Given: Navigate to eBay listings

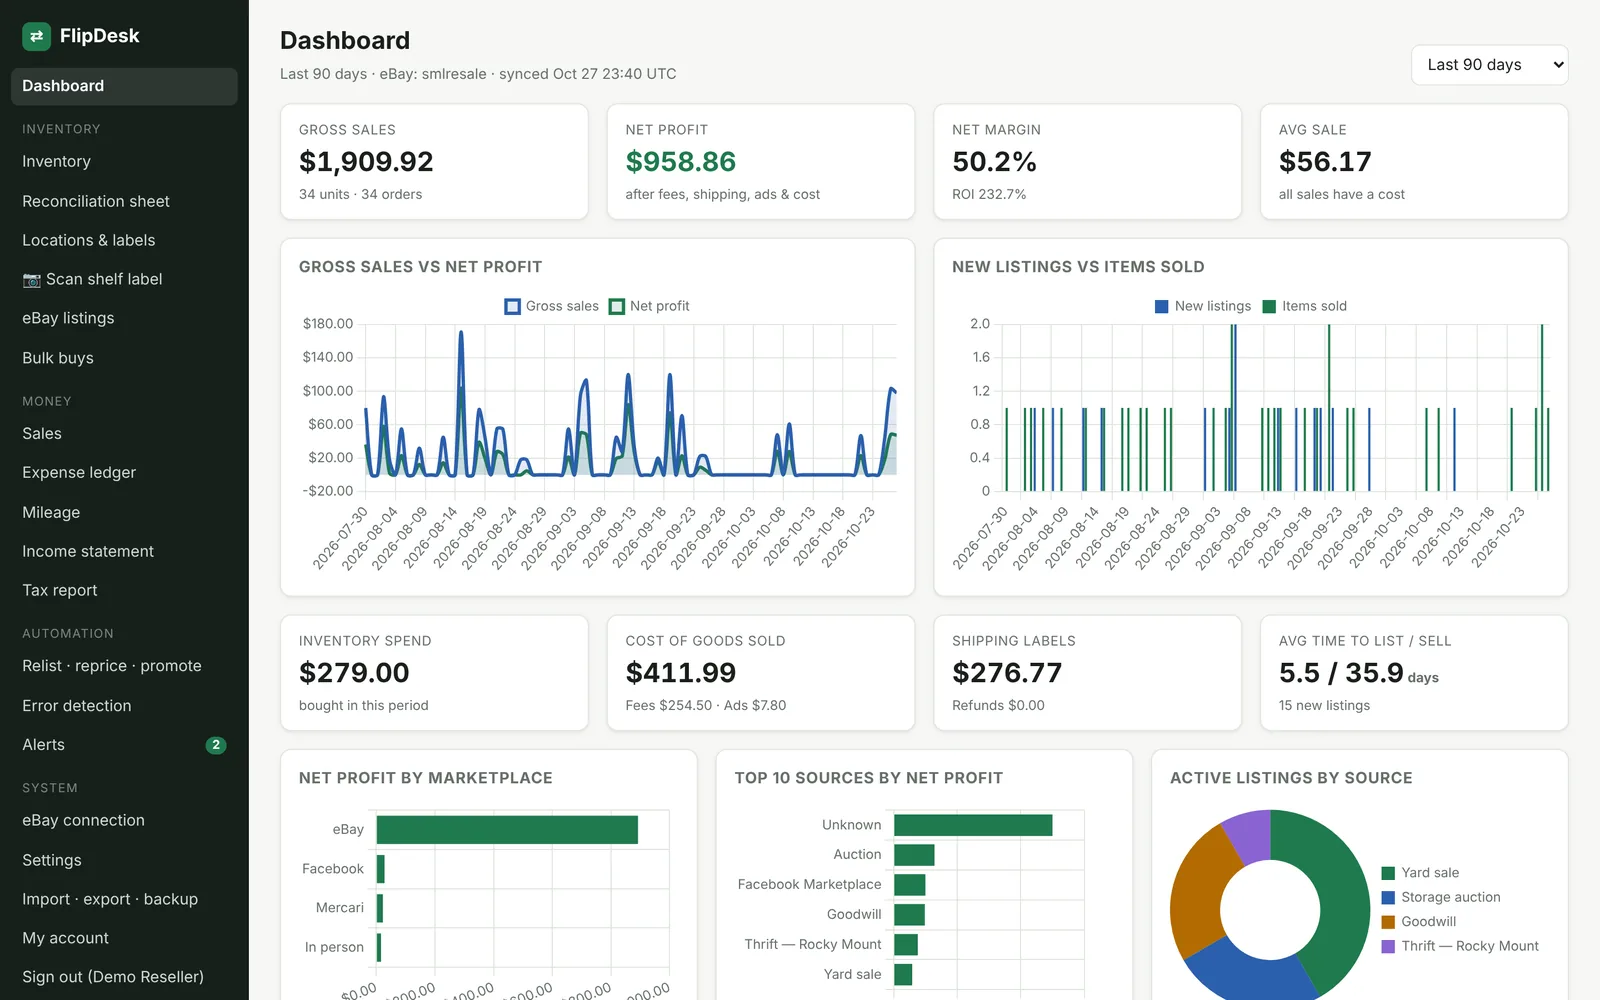Looking at the screenshot, I should click(x=124, y=318).
